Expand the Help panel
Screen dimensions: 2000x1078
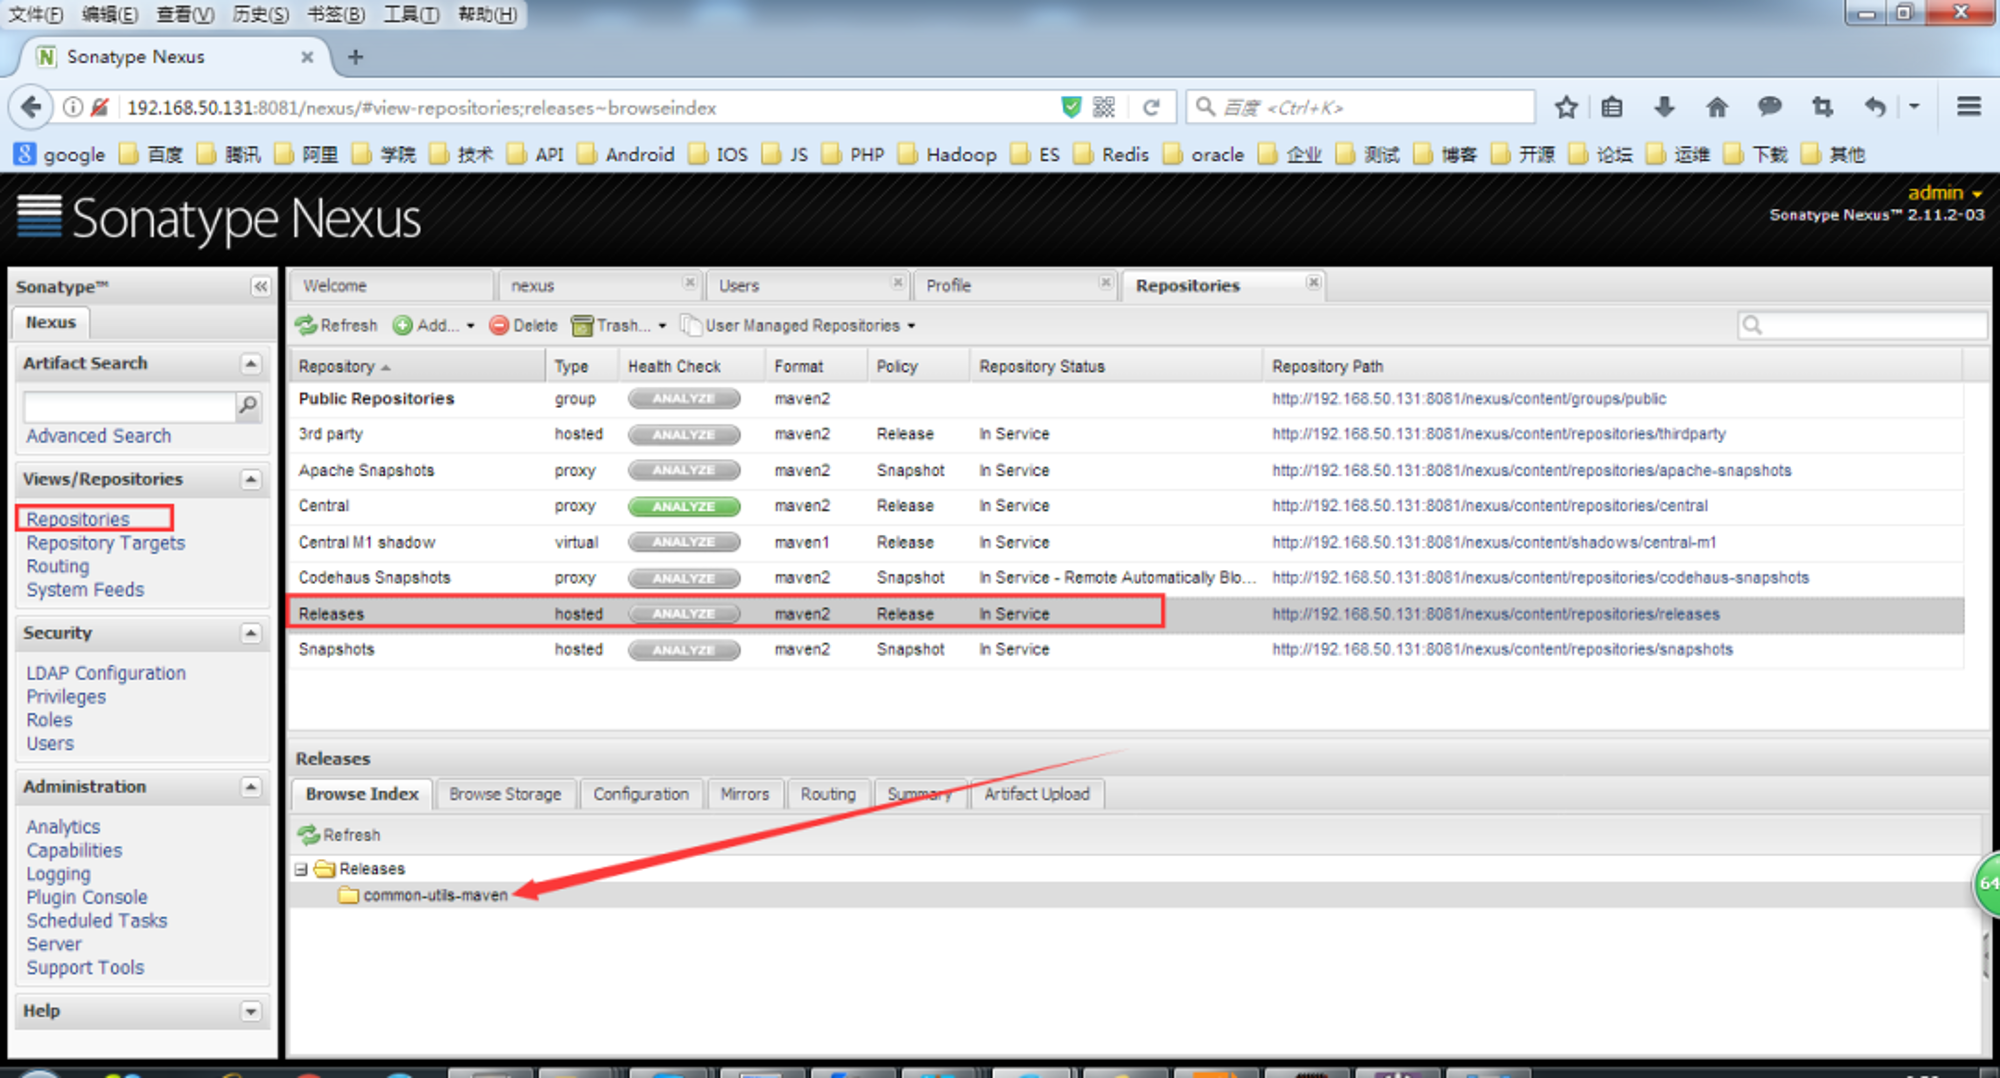tap(251, 1011)
